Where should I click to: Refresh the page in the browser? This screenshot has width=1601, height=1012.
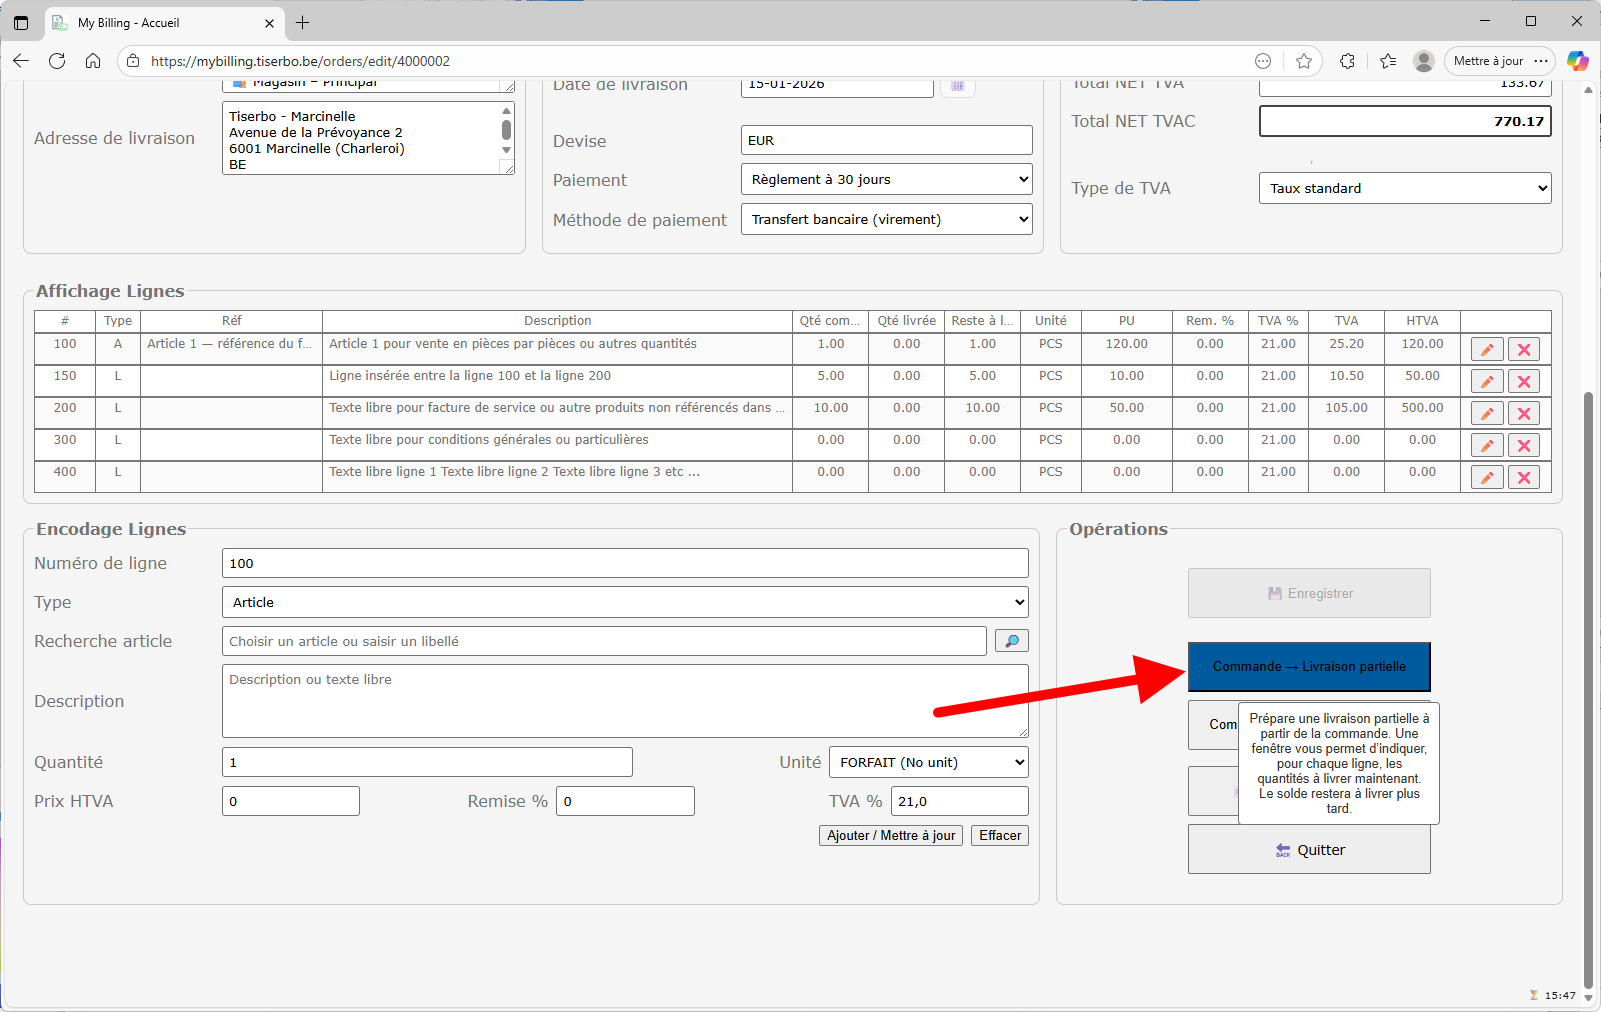coord(57,61)
